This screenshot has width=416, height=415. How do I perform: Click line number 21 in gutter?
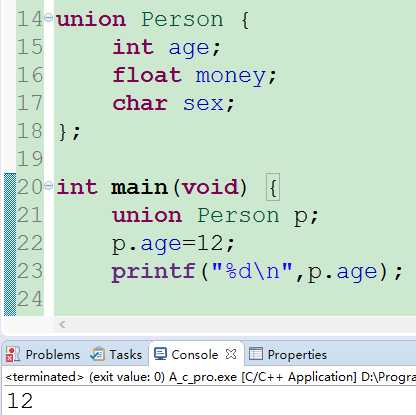[30, 215]
